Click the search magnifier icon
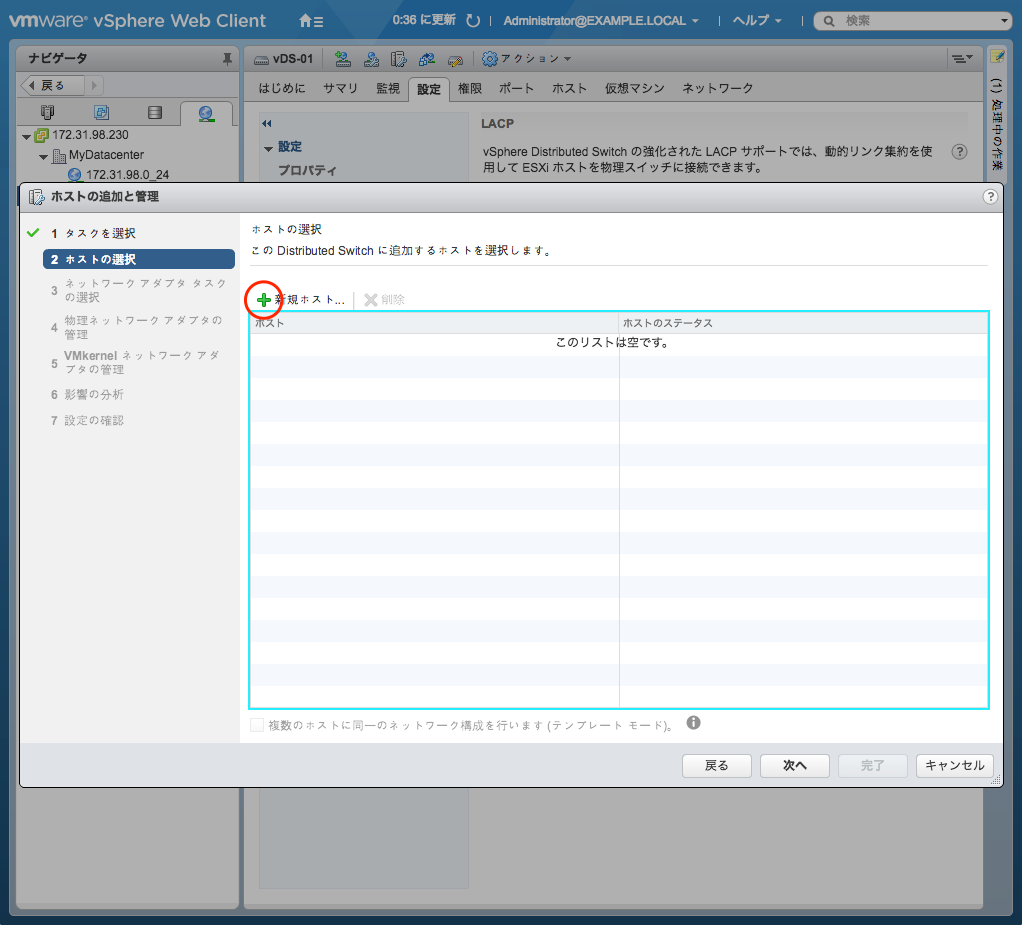The width and height of the screenshot is (1022, 925). click(x=828, y=21)
